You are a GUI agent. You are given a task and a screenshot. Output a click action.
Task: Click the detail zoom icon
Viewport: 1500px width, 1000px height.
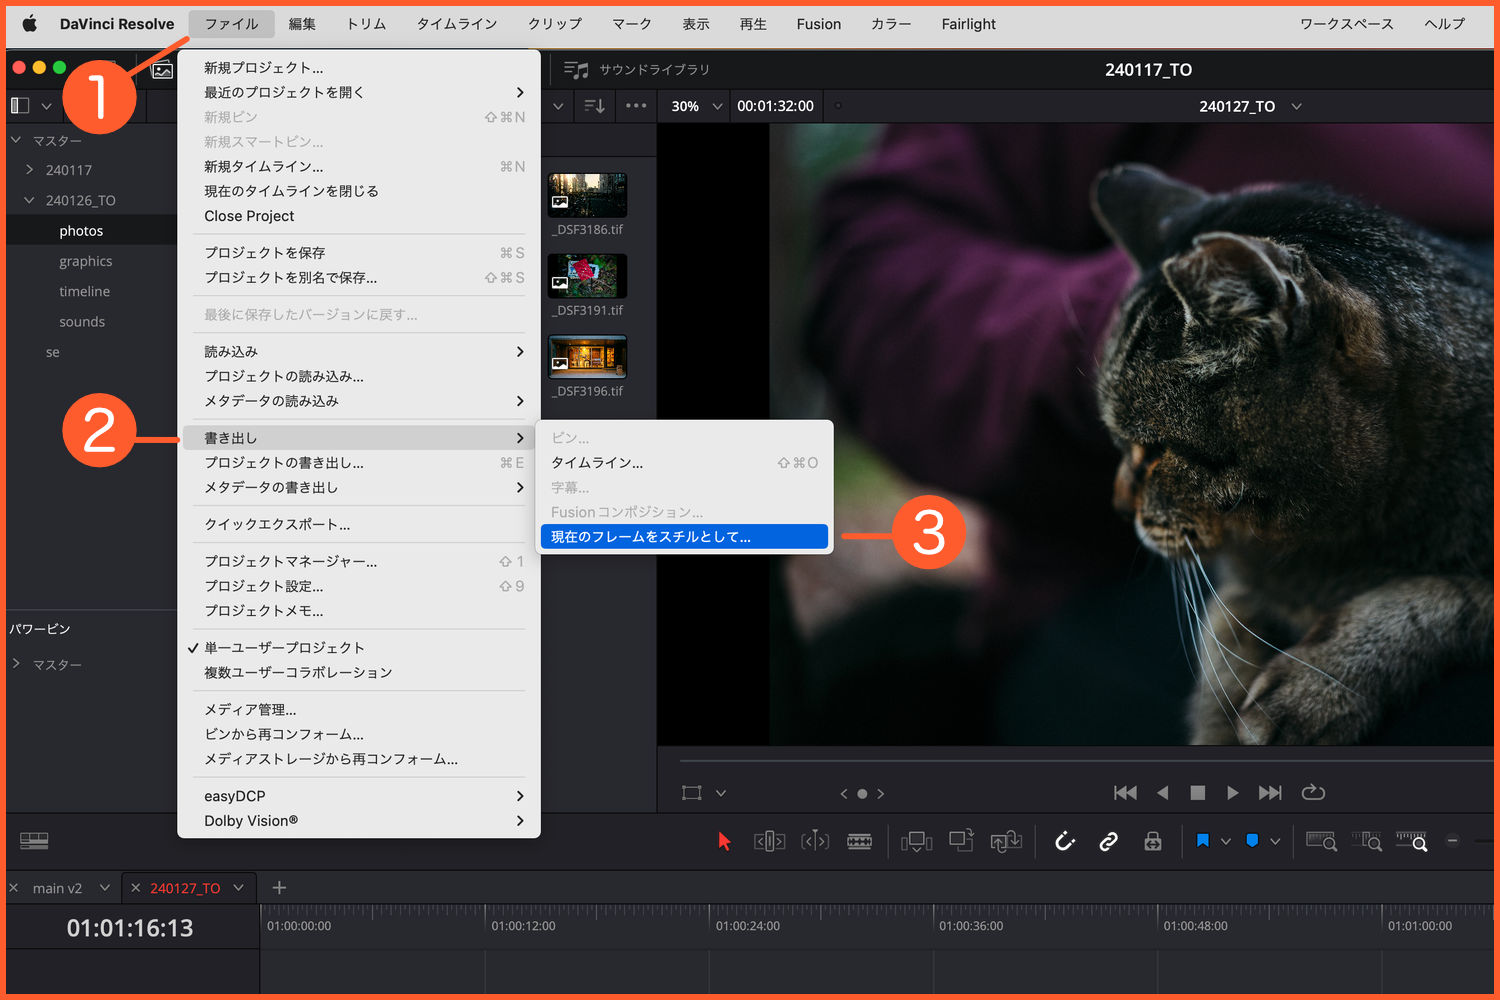pyautogui.click(x=1367, y=842)
